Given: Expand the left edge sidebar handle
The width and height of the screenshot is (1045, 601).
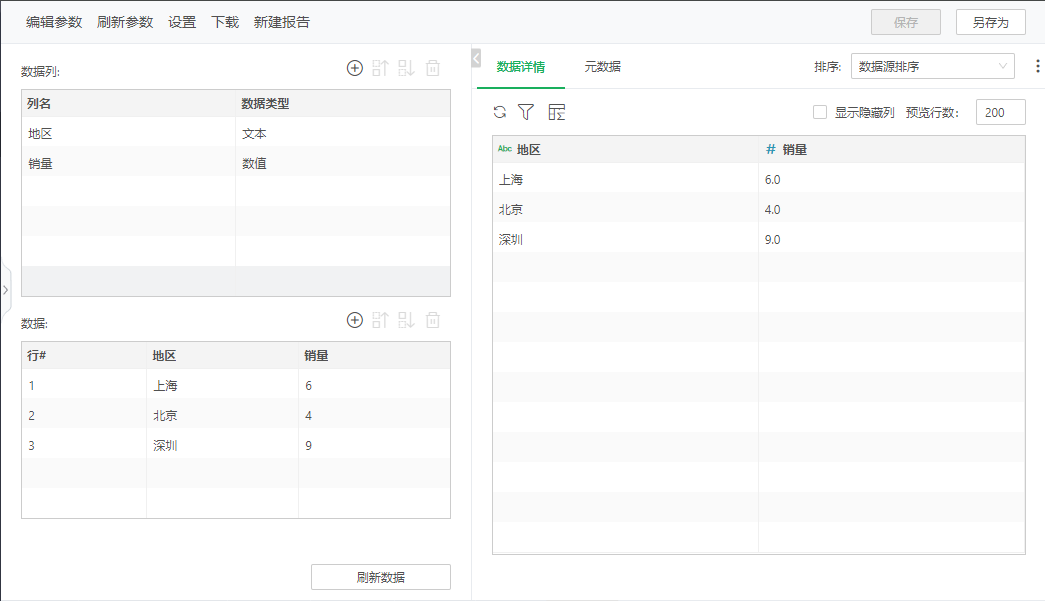Looking at the screenshot, I should tap(5, 289).
